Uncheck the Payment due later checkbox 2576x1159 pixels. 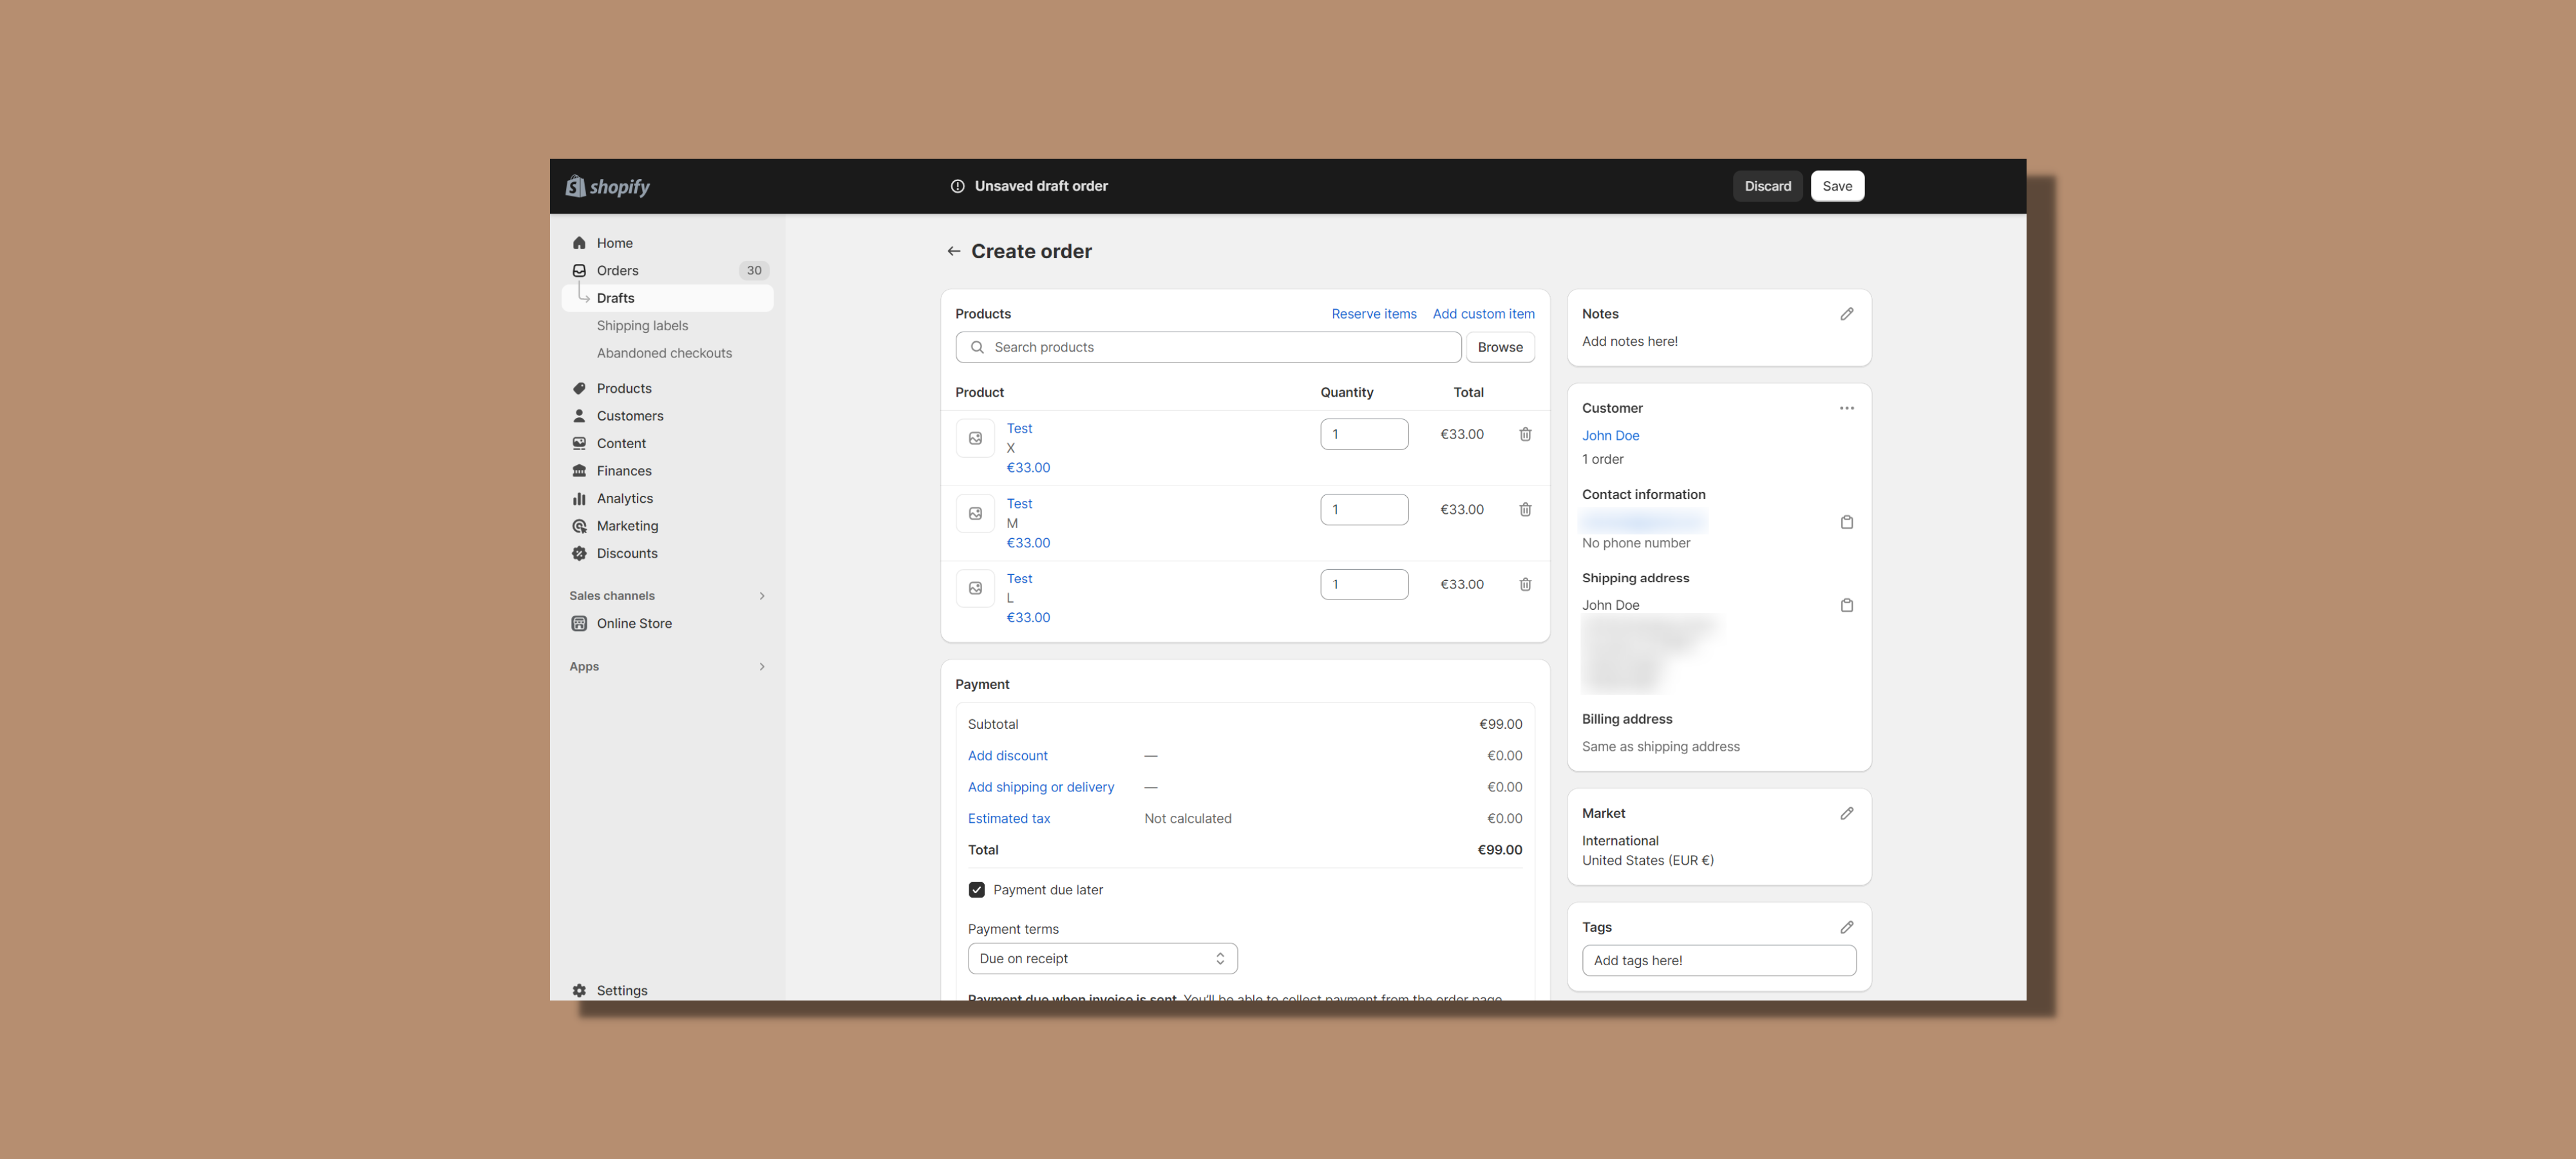click(976, 890)
